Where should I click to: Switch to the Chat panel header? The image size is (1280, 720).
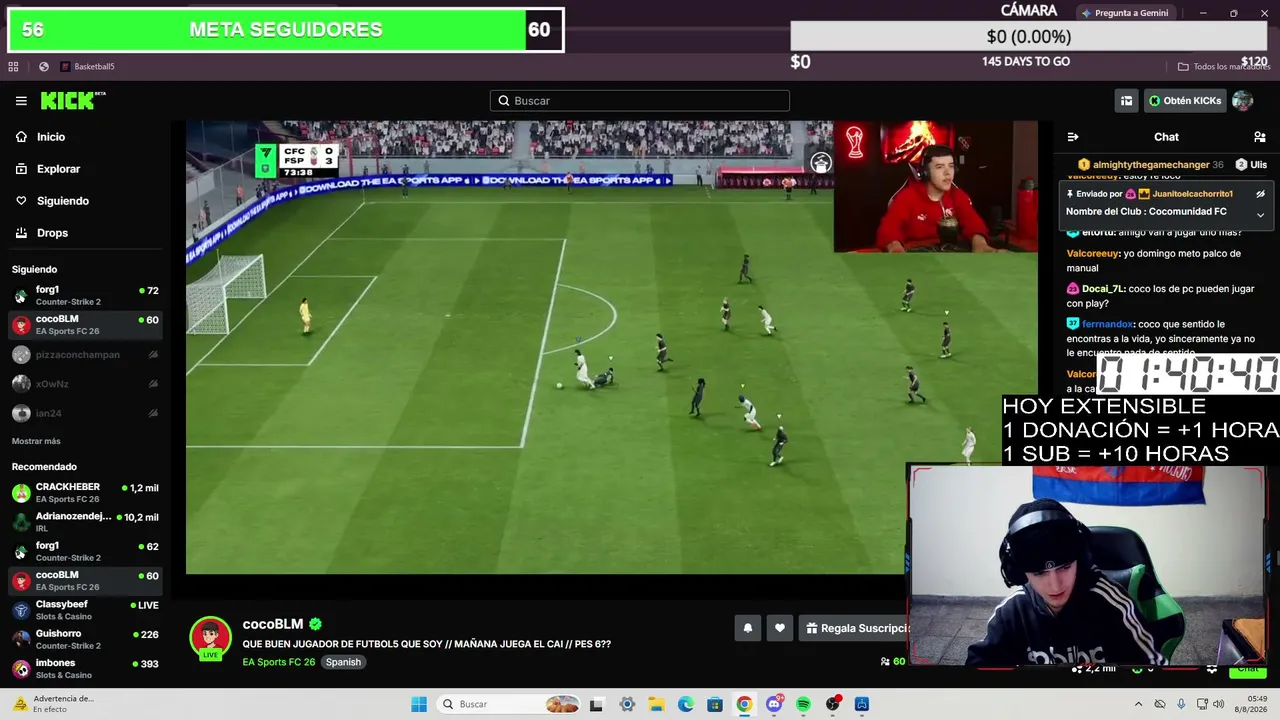1166,137
